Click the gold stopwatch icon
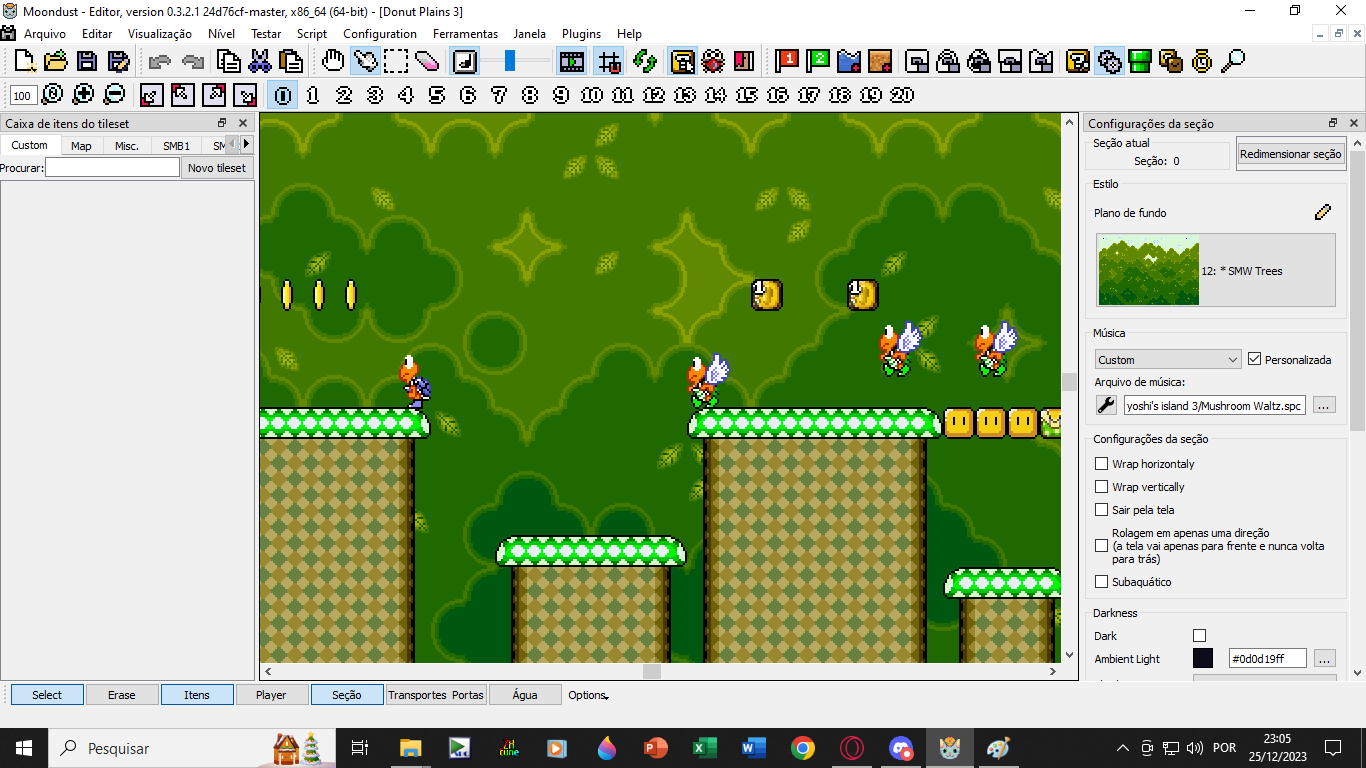 [1202, 61]
